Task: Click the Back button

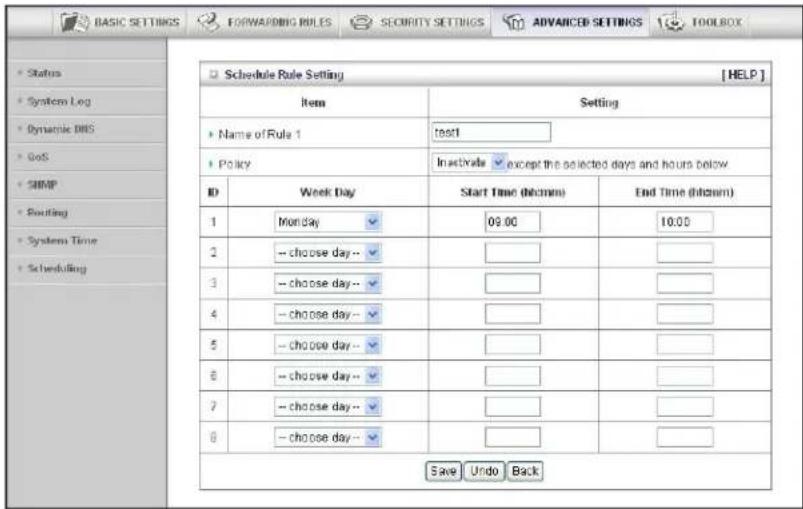Action: click(525, 471)
